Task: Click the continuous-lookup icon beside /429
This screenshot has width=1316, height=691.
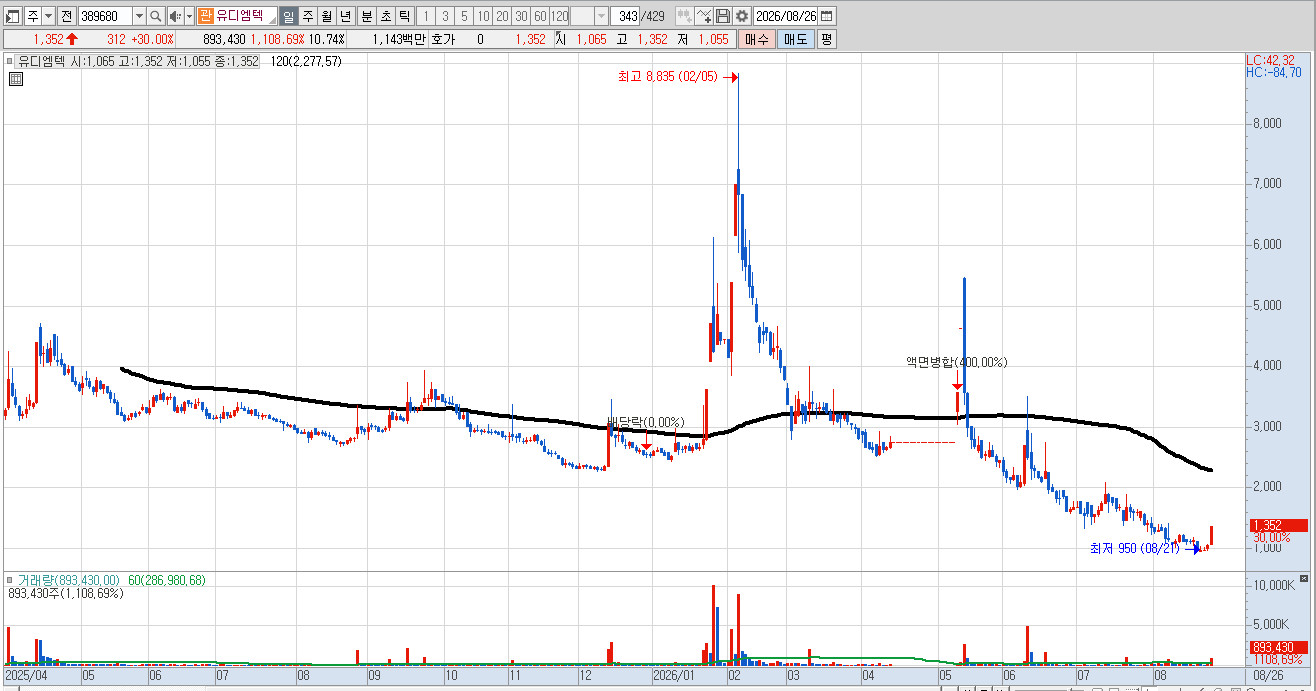Action: click(x=684, y=16)
